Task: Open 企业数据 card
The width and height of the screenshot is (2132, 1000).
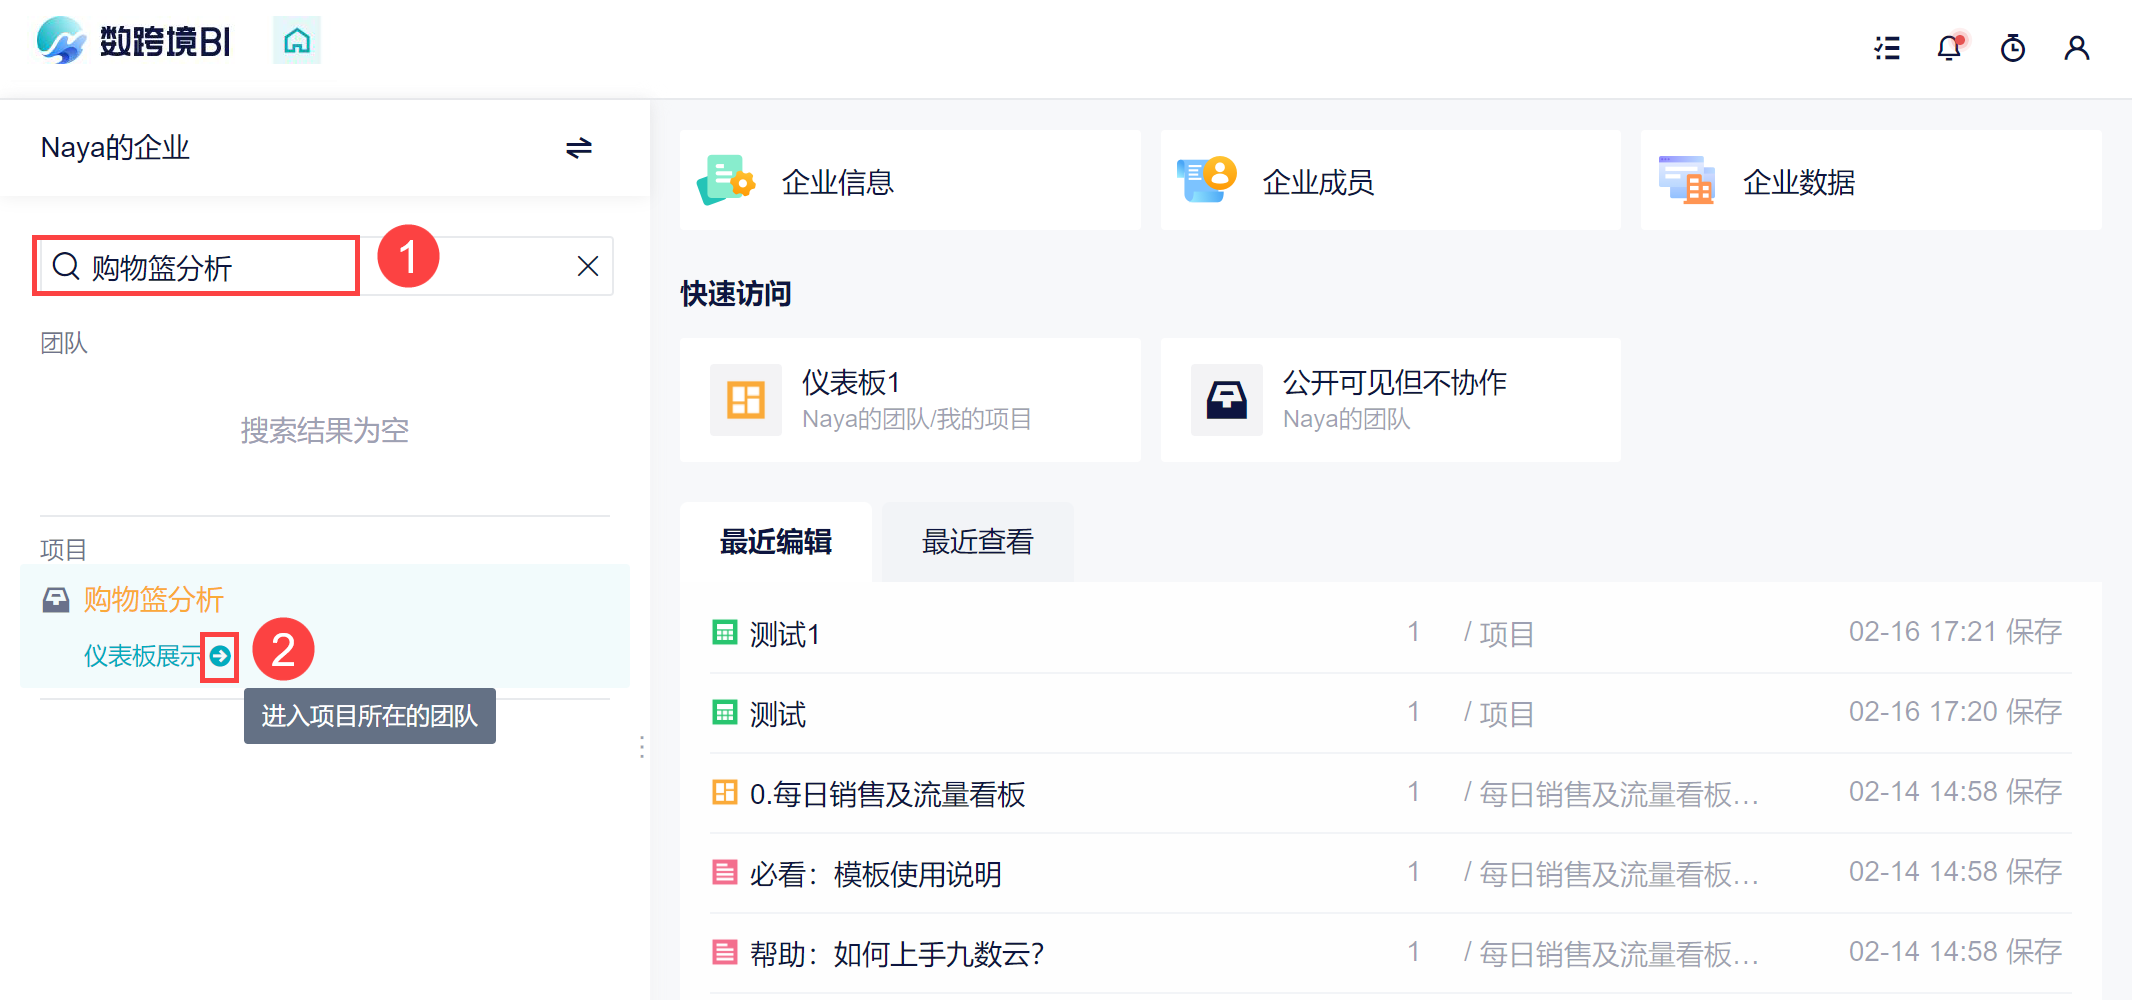Action: (1871, 181)
